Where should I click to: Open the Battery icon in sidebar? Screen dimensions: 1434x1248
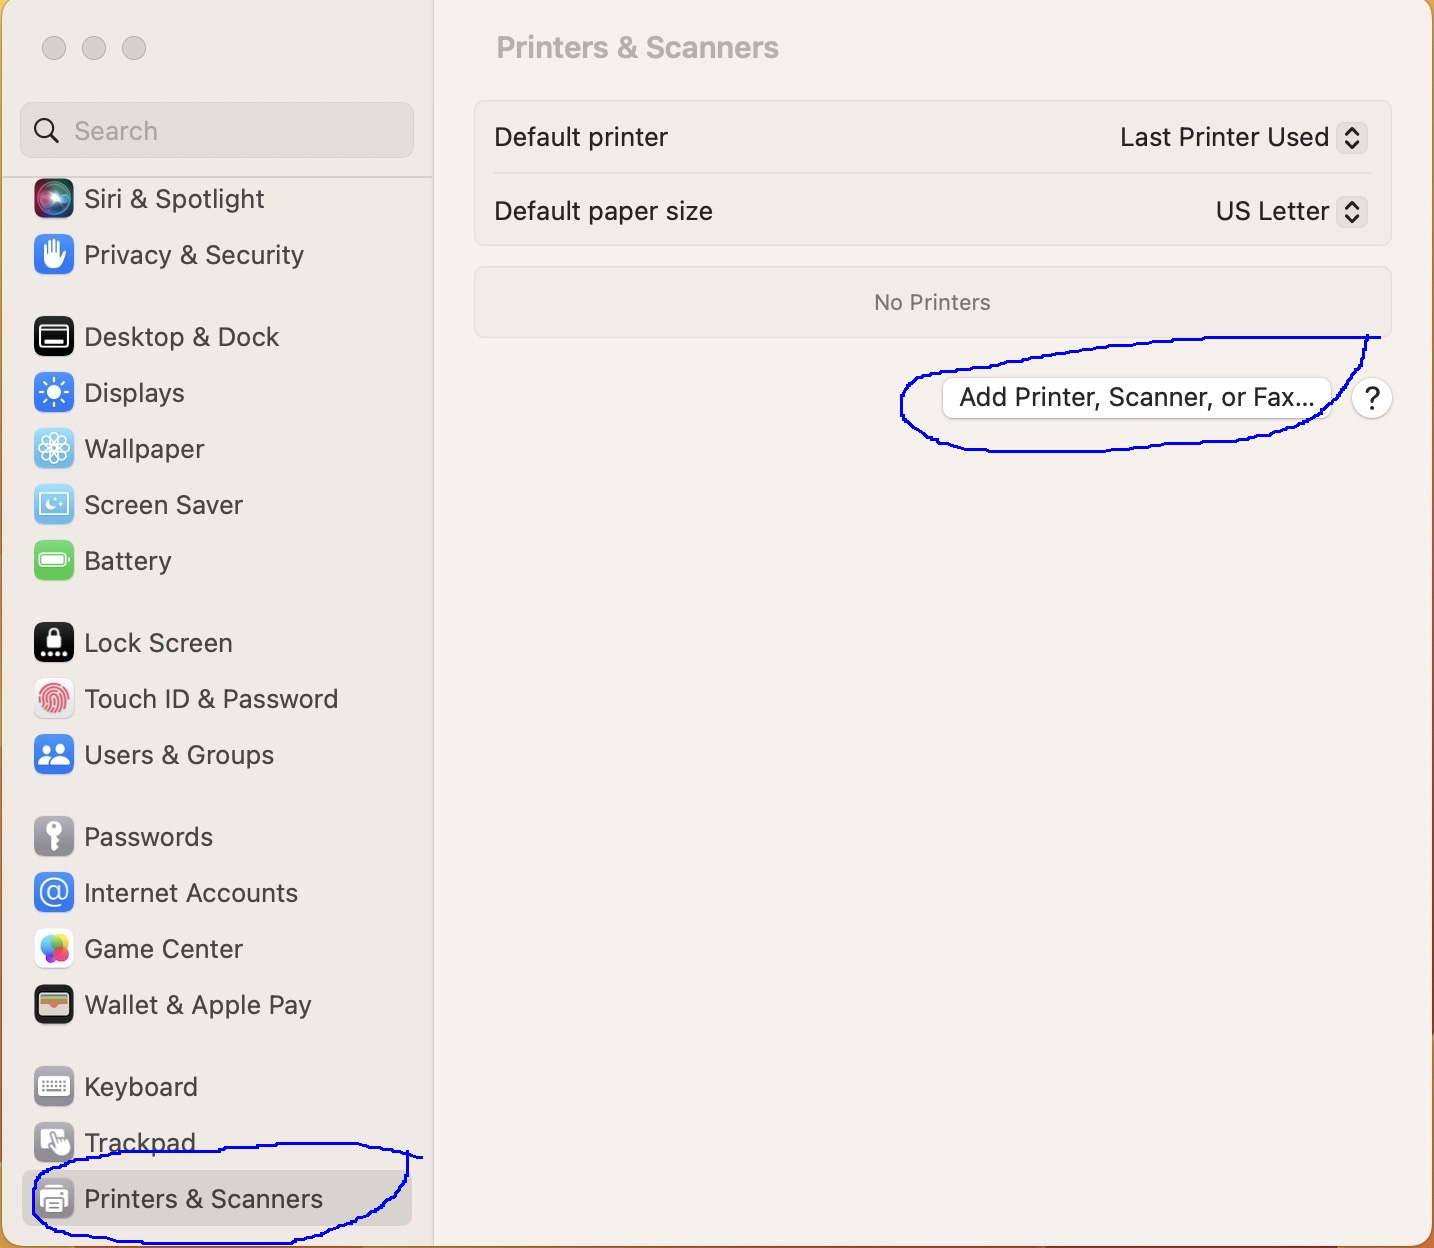click(x=53, y=561)
